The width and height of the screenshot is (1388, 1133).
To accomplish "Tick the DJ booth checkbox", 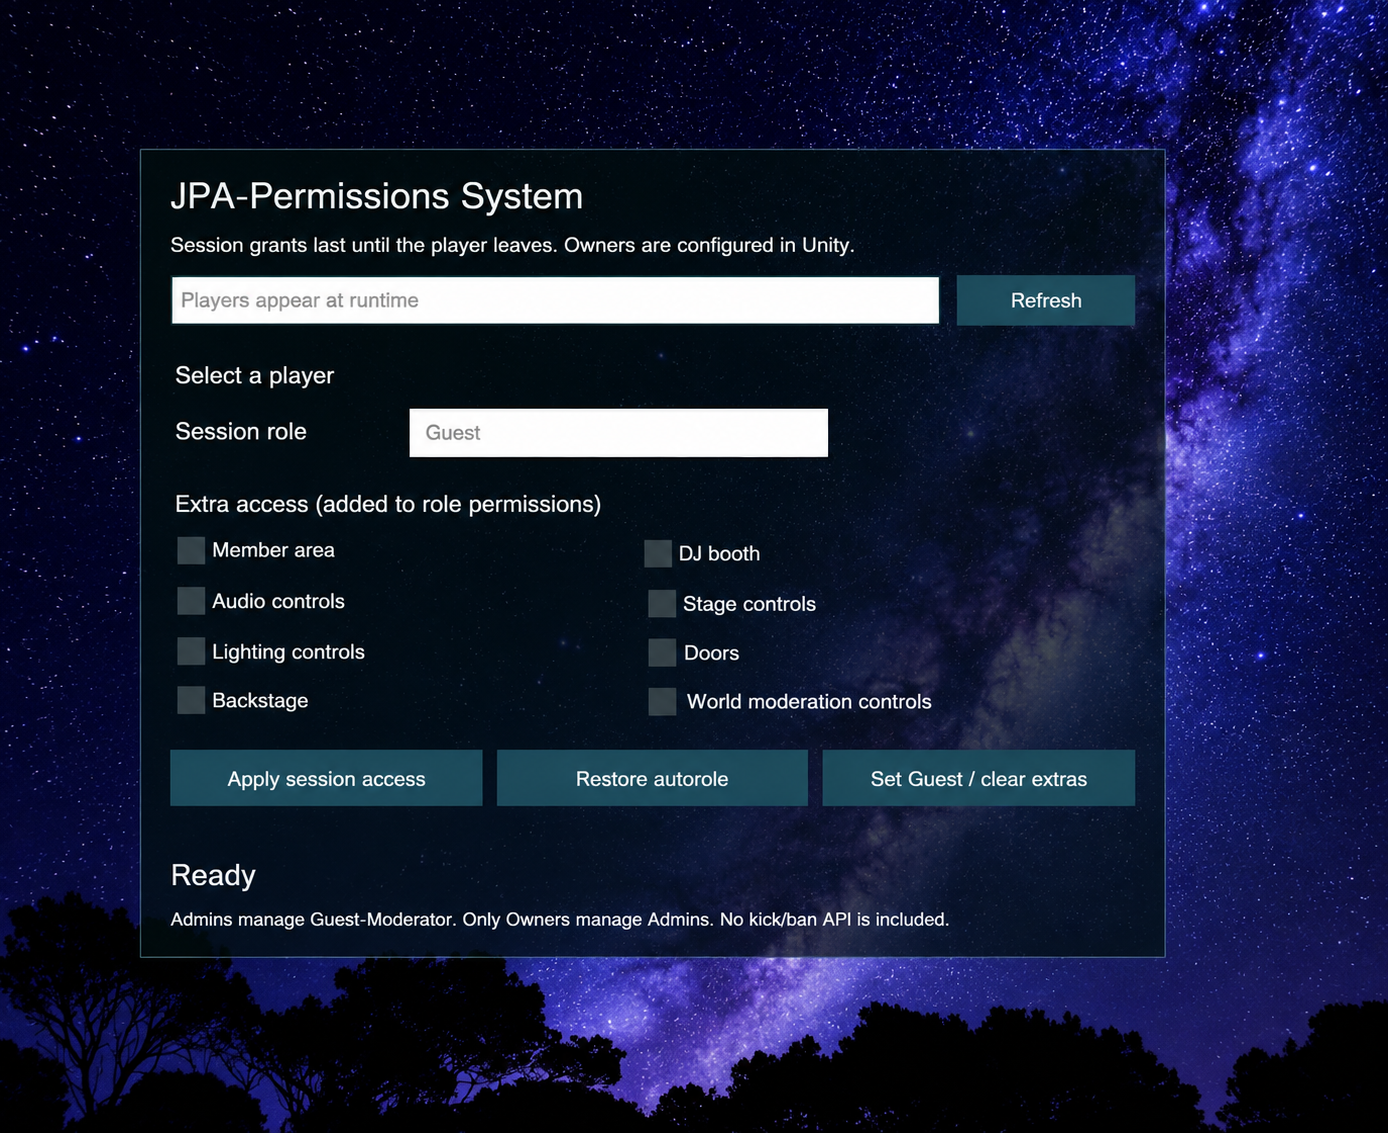I will (x=658, y=553).
